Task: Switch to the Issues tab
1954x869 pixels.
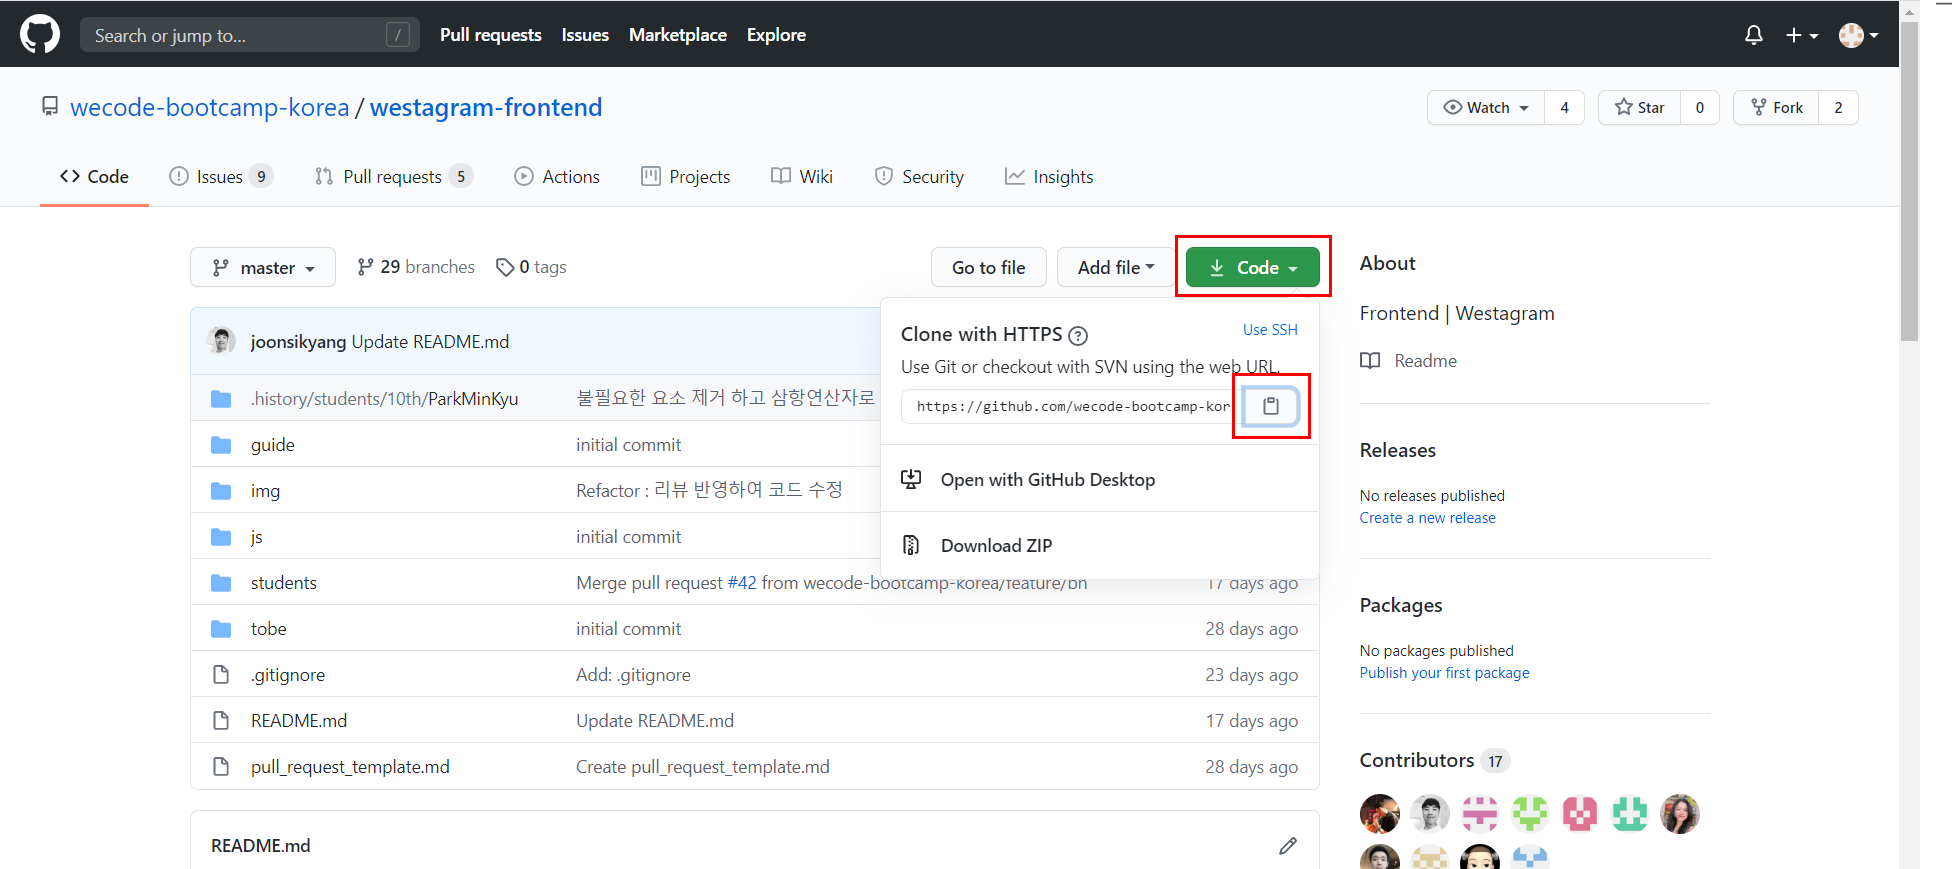Action: (221, 177)
